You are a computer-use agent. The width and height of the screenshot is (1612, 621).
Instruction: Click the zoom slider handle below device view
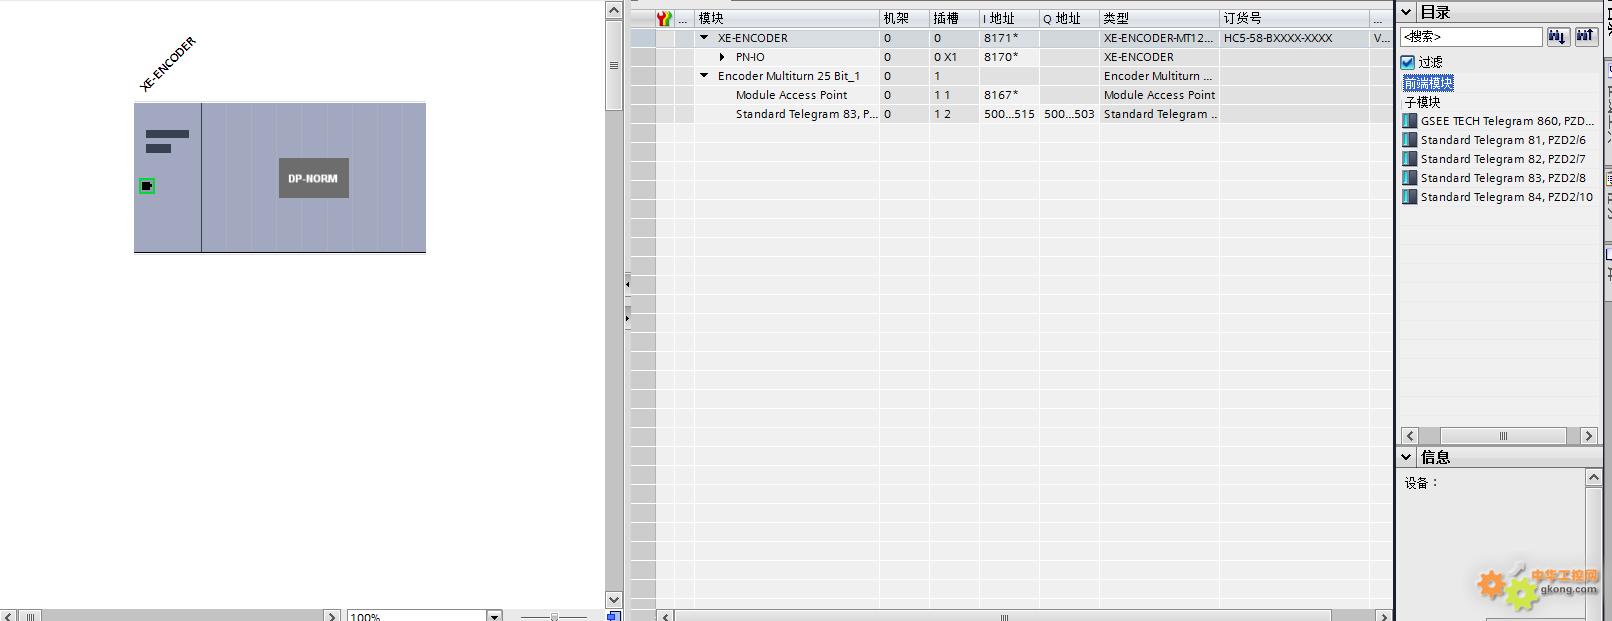pyautogui.click(x=554, y=617)
